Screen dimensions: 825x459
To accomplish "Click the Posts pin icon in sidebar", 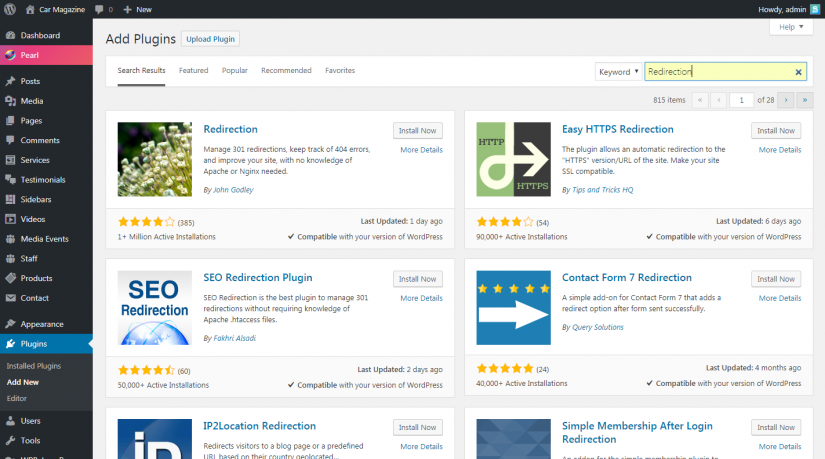I will pos(10,81).
